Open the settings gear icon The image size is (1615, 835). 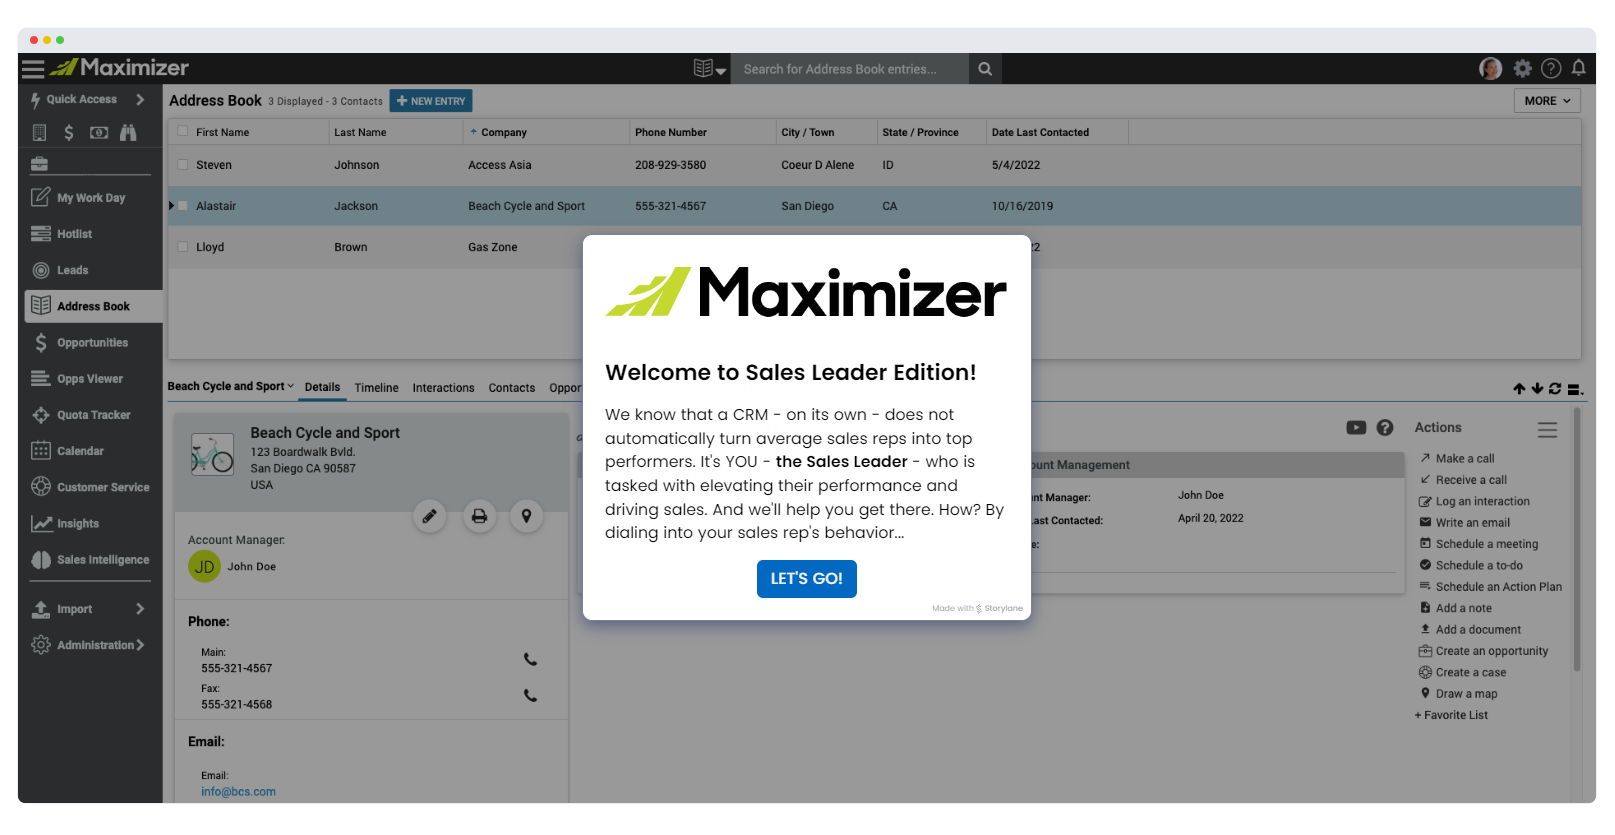(x=1522, y=68)
